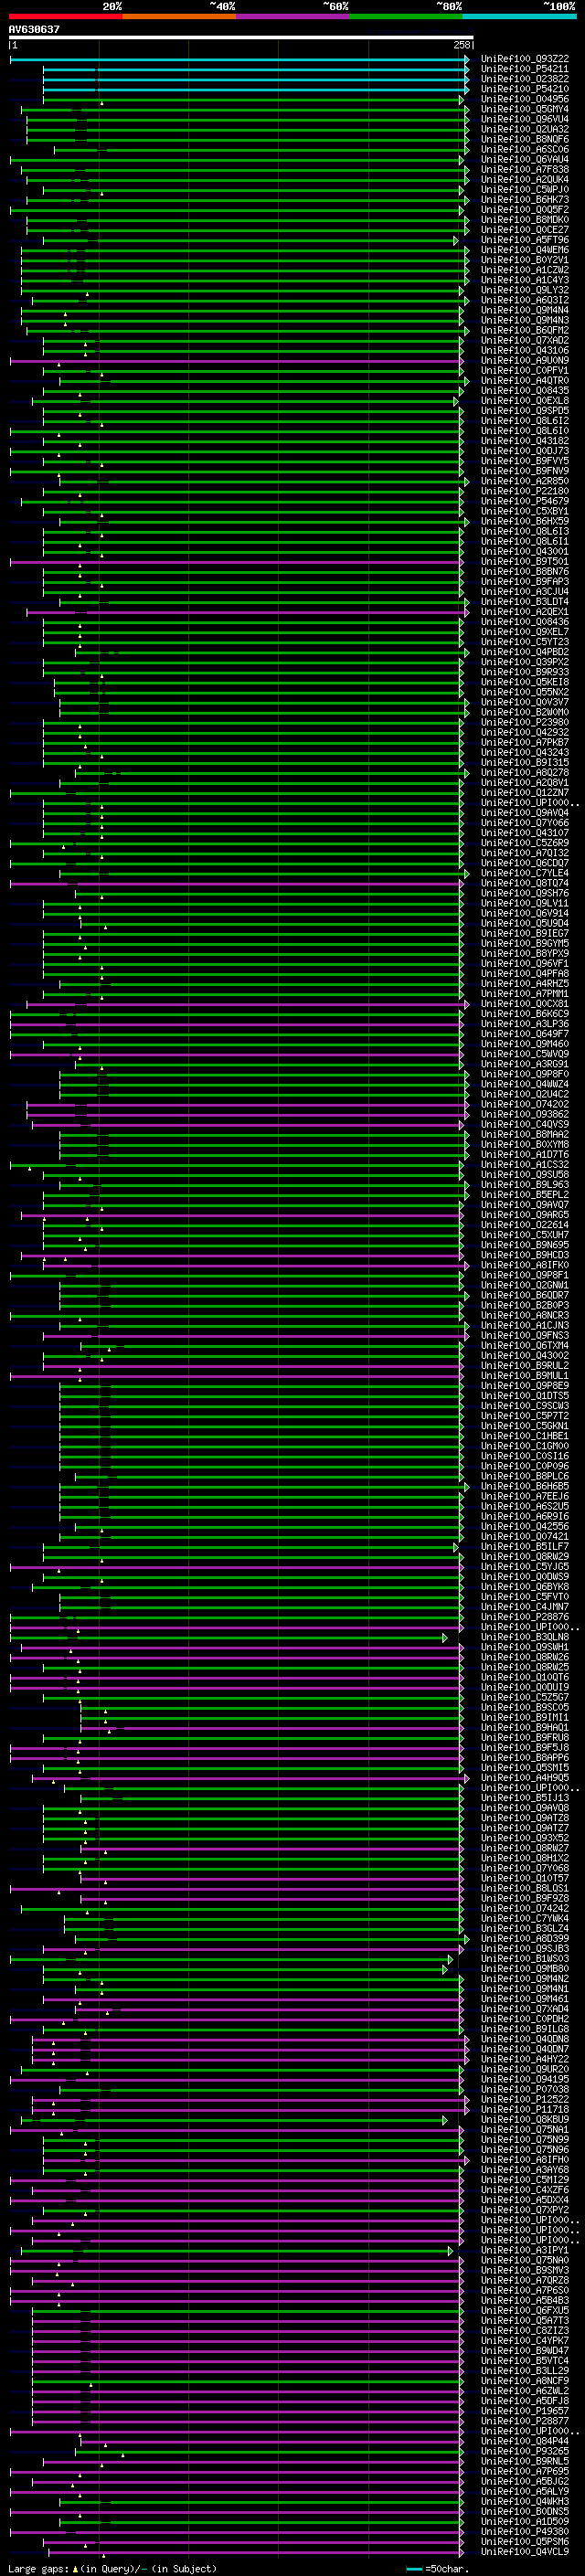Open hit UniRef100_Q96VU4
The image size is (585, 2576).
coord(525,119)
